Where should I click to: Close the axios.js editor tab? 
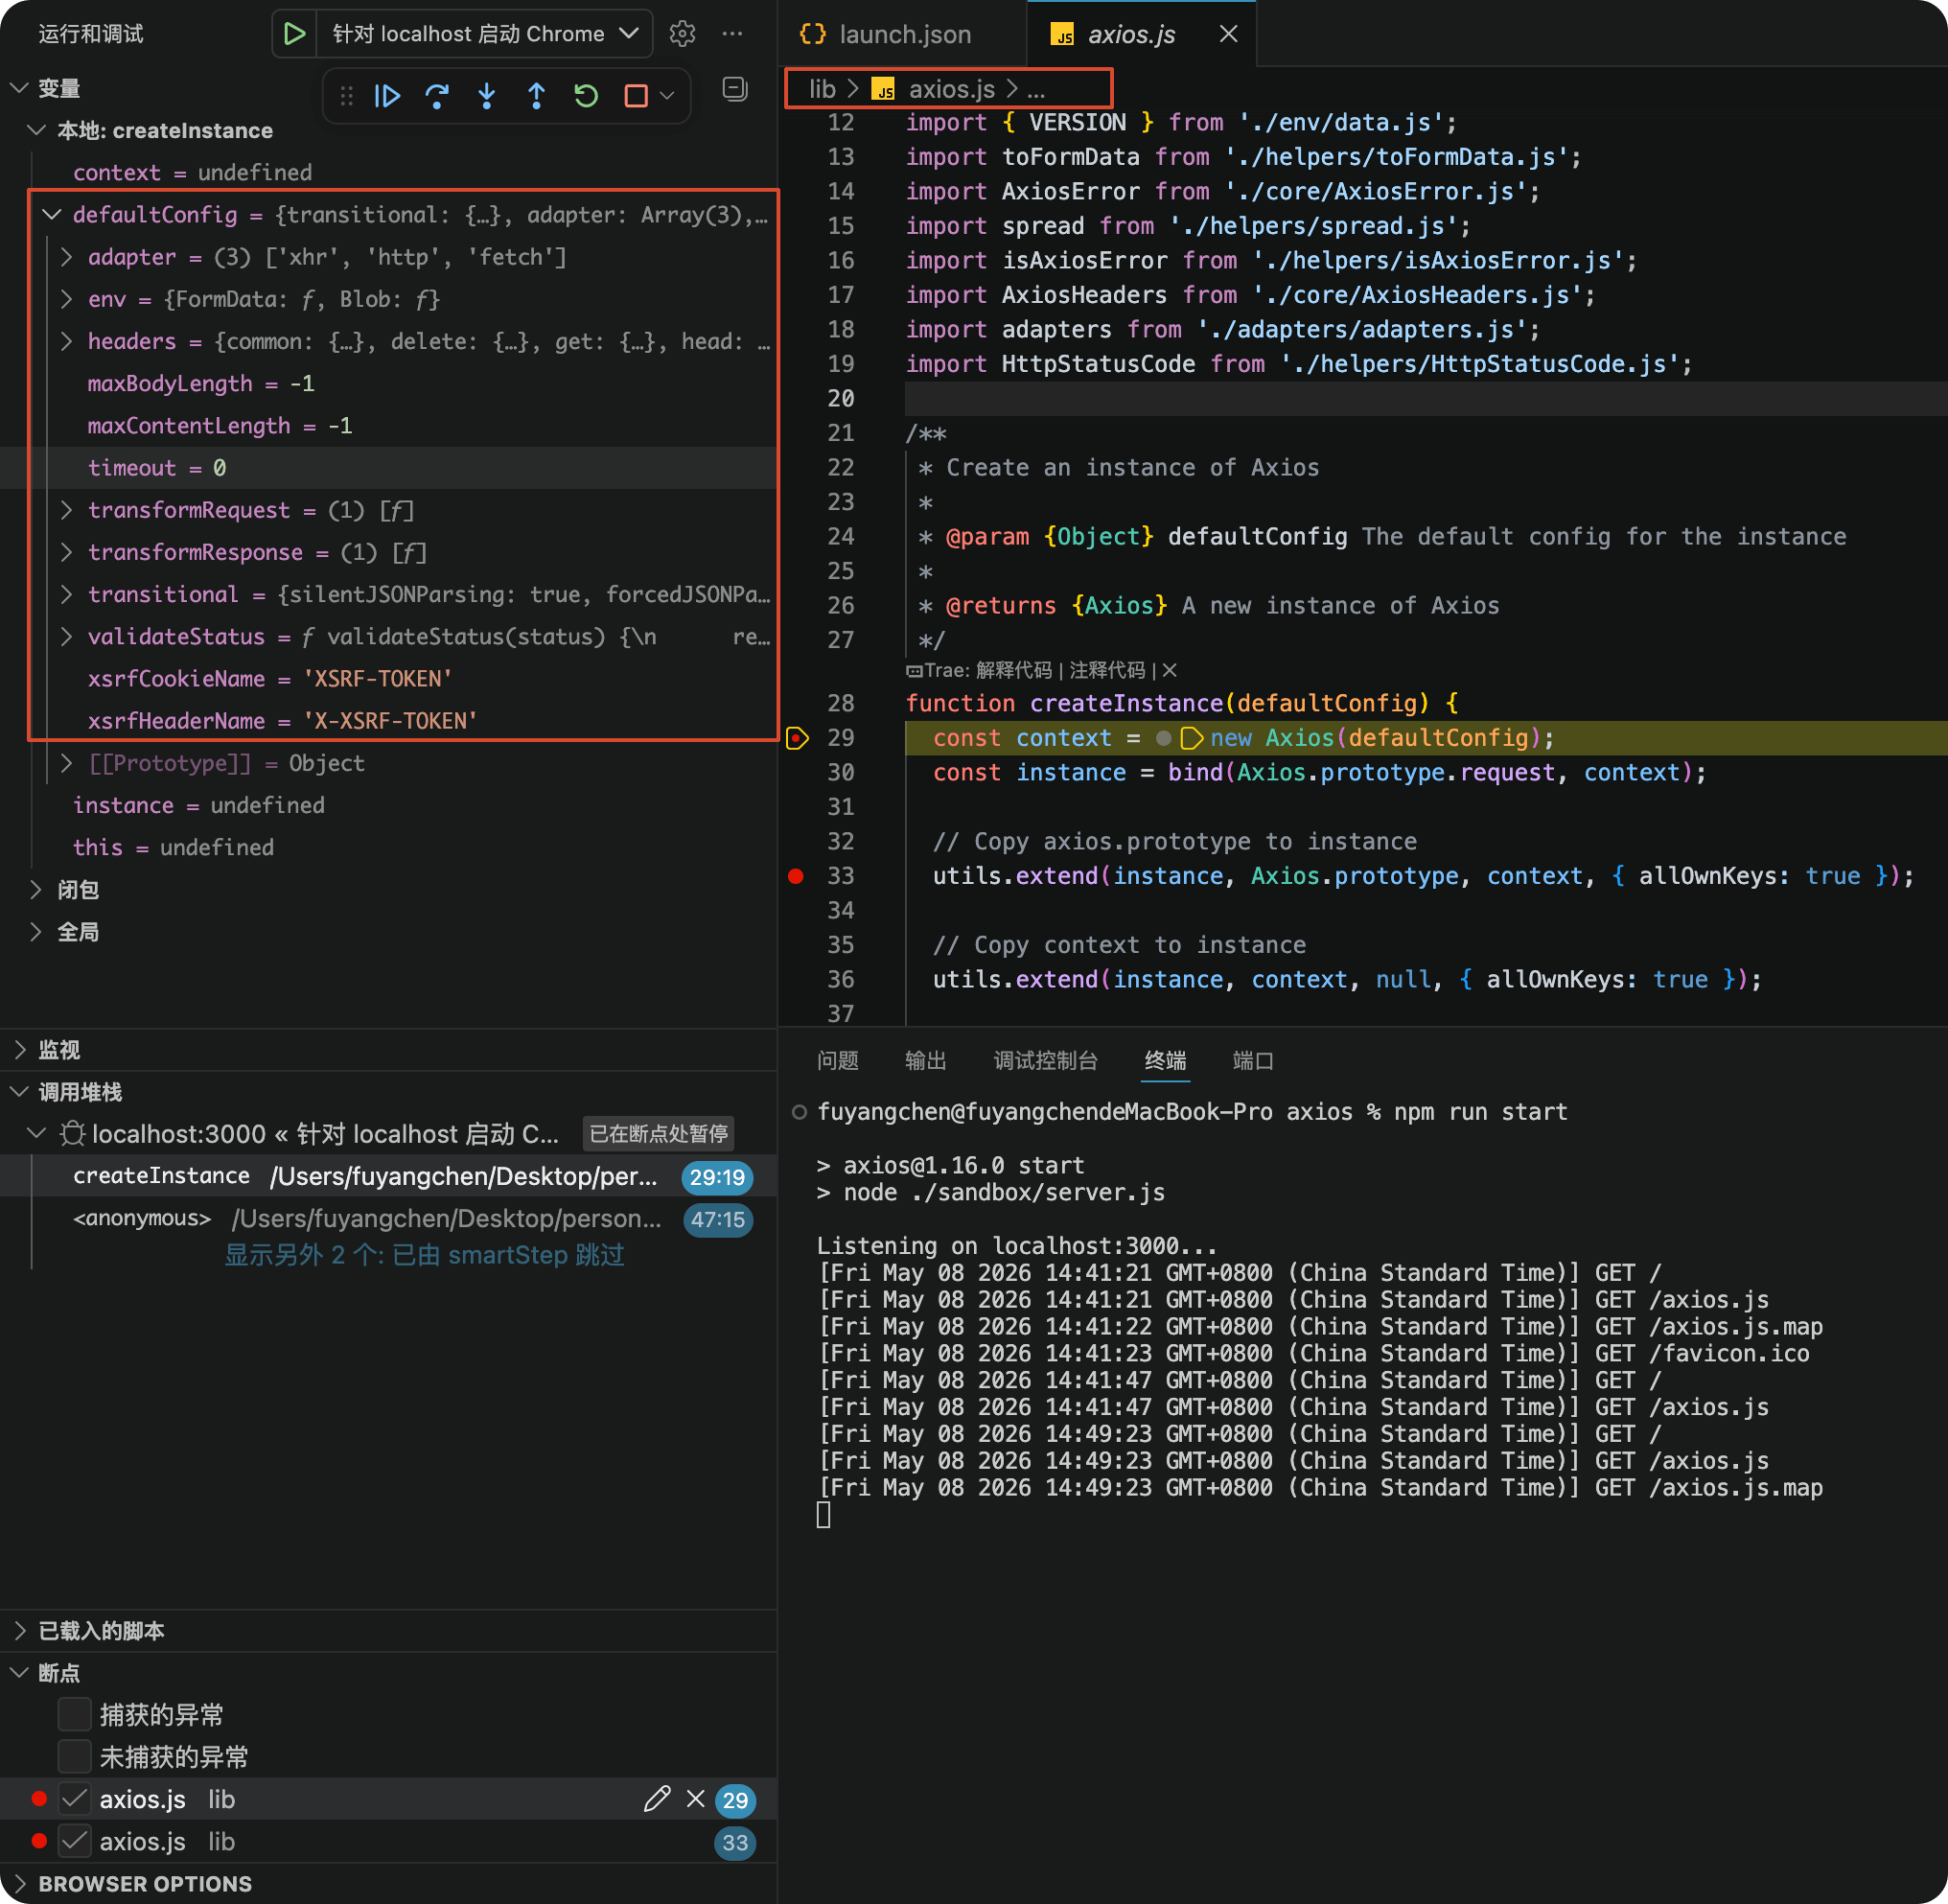coord(1229,34)
